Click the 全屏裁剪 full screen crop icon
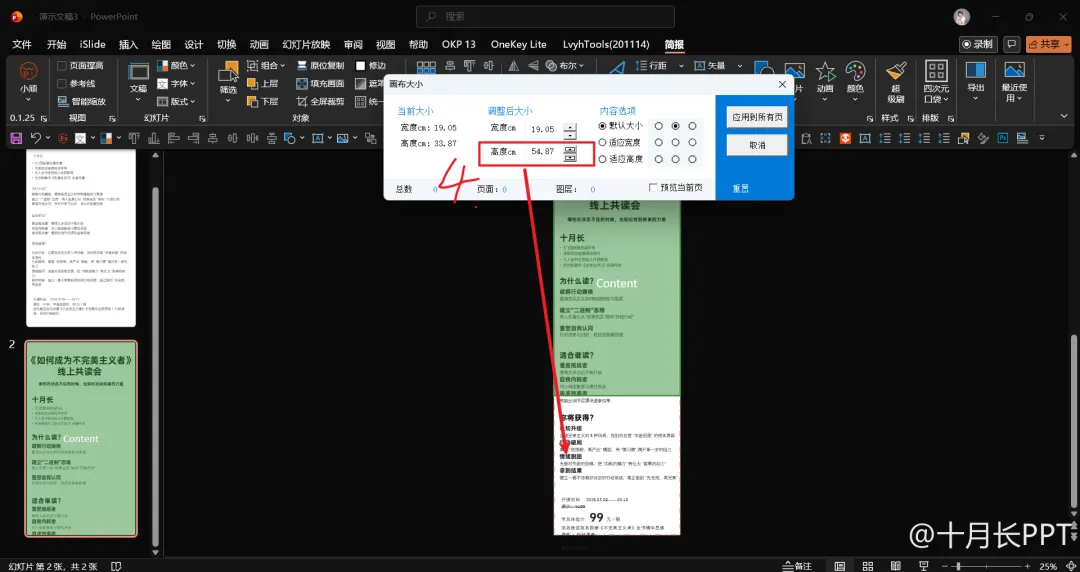 pyautogui.click(x=302, y=101)
